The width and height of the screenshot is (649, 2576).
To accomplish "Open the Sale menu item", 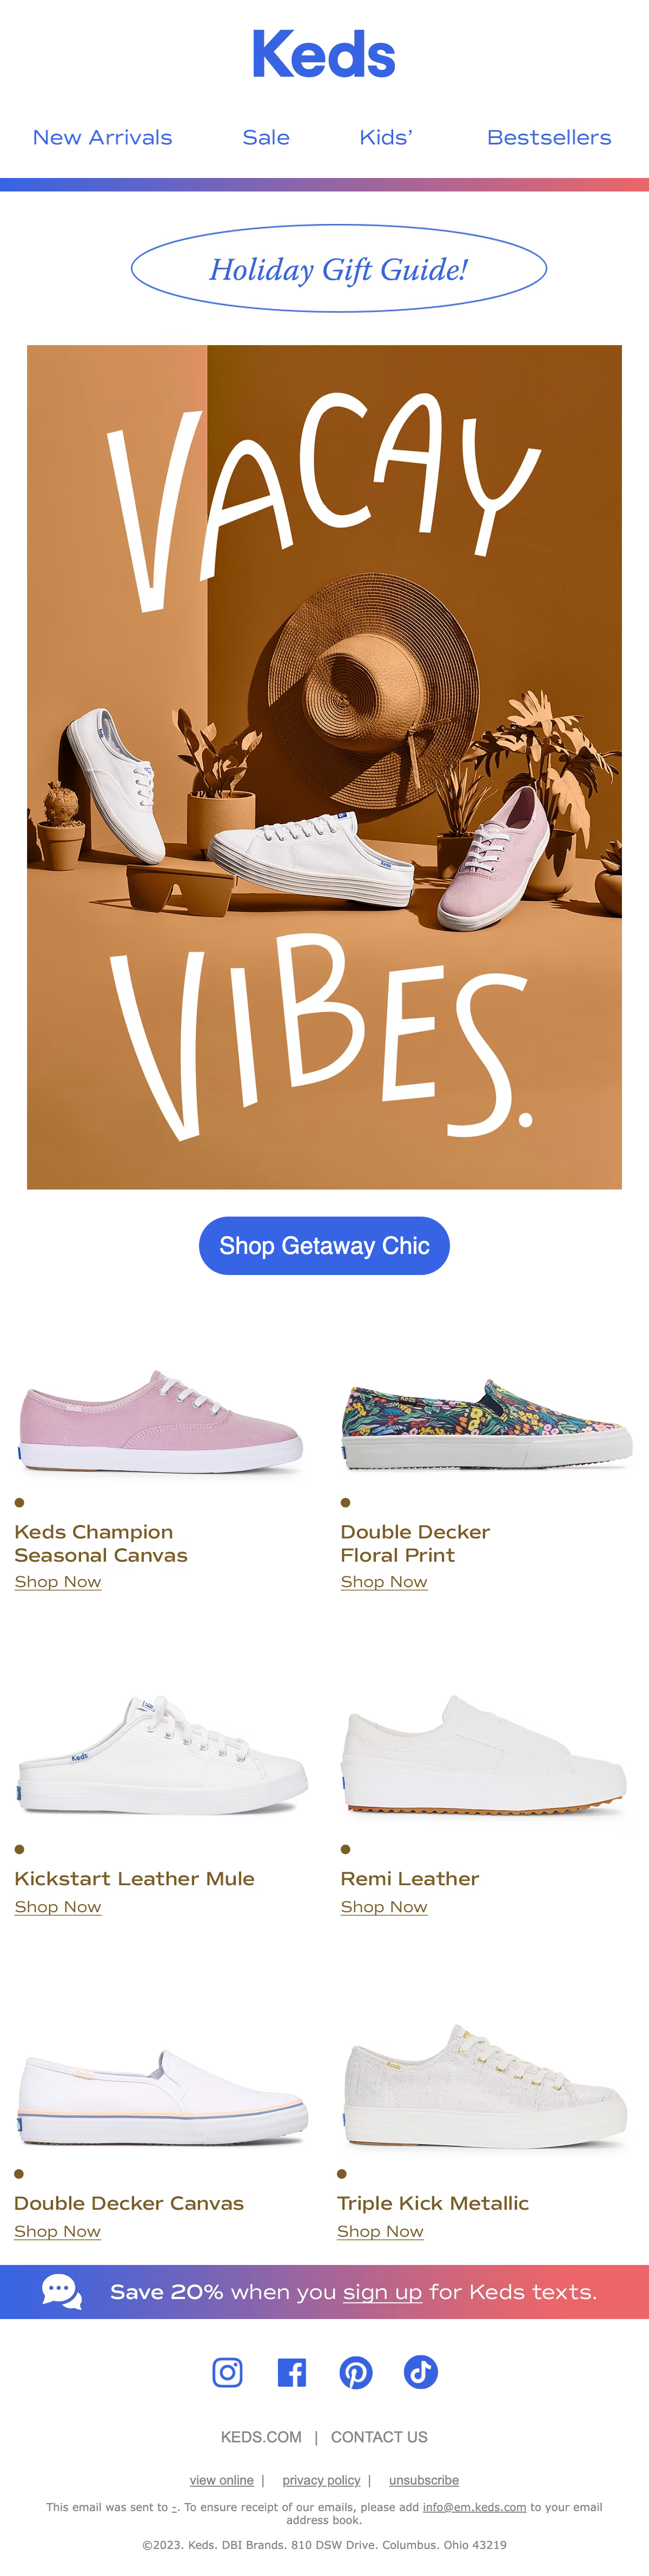I will [x=266, y=138].
